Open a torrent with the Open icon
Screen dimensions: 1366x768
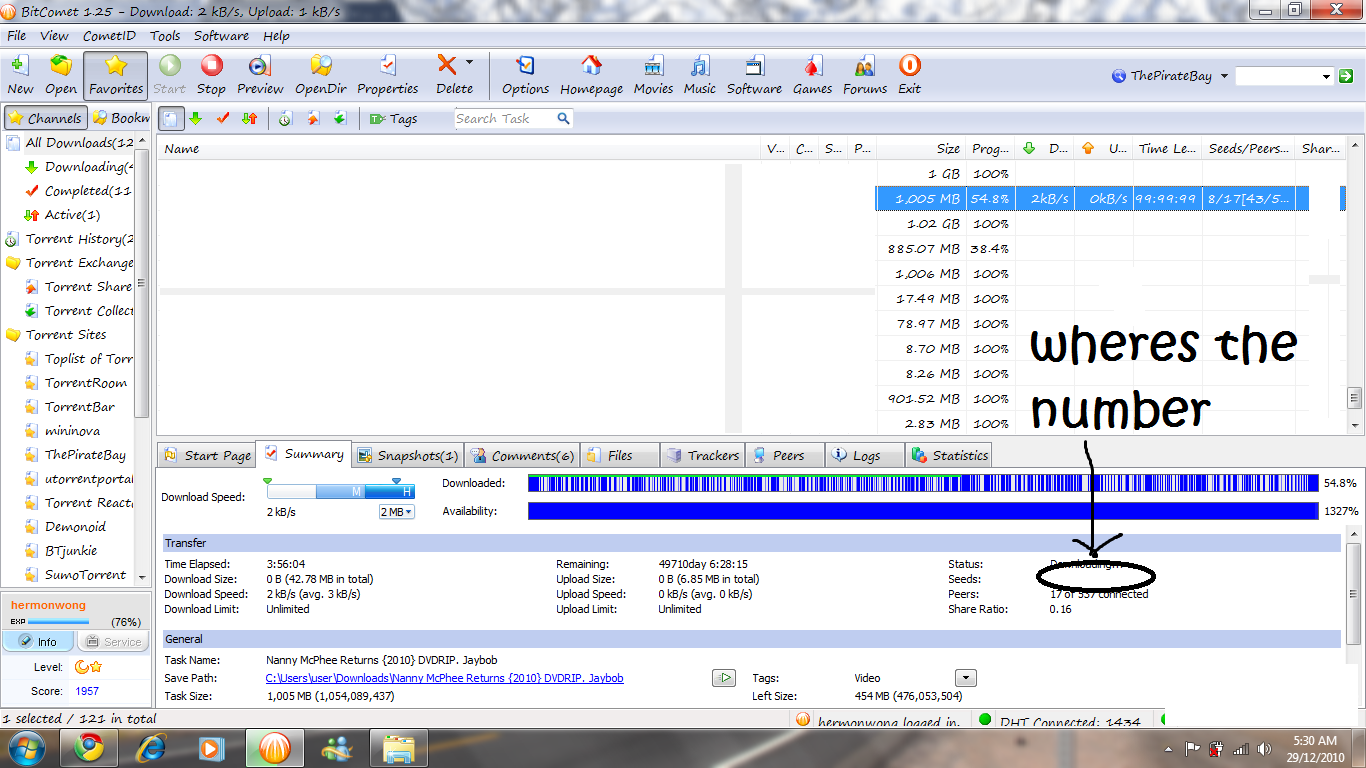click(61, 75)
